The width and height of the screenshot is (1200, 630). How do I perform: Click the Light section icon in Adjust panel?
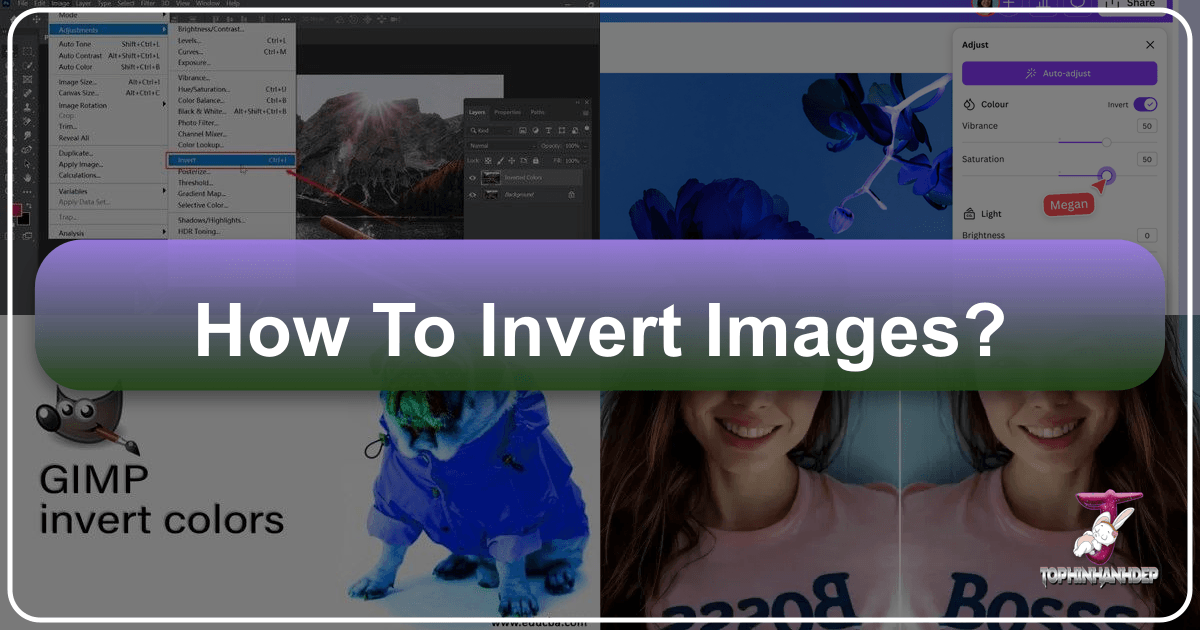click(x=968, y=213)
